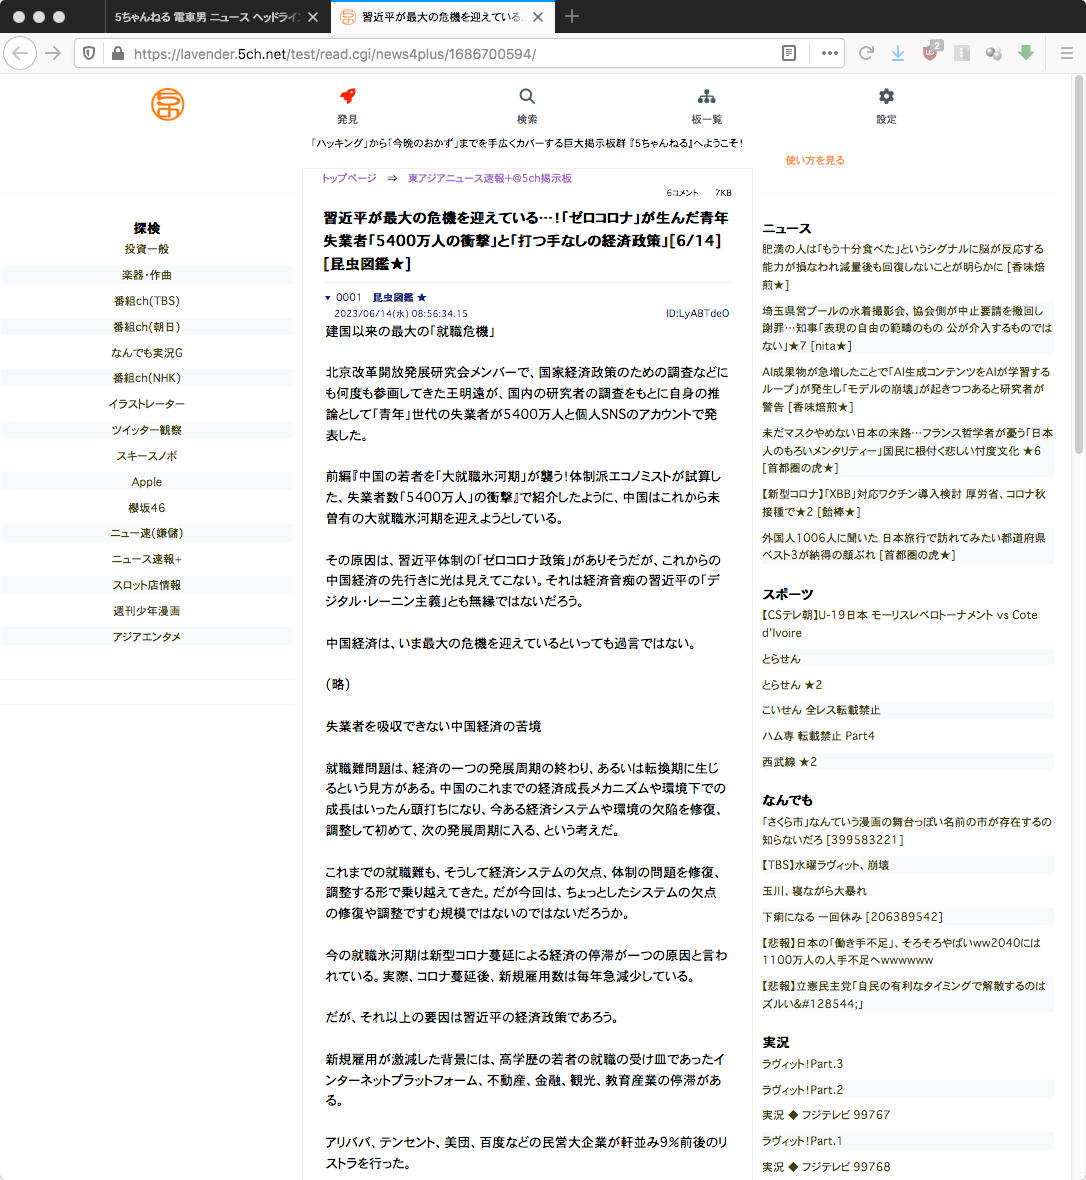Open the こいせん 全レス転載禁止 thread
Viewport: 1086px width, 1180px height.
tap(820, 710)
